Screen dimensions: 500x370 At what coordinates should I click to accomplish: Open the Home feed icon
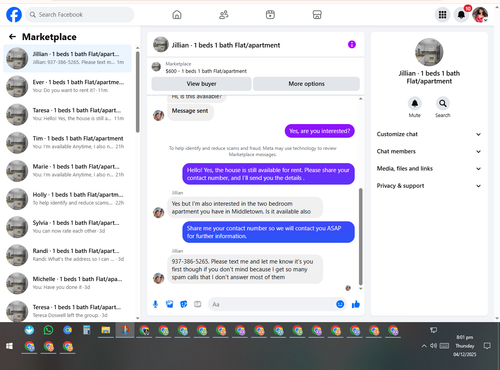pyautogui.click(x=177, y=15)
